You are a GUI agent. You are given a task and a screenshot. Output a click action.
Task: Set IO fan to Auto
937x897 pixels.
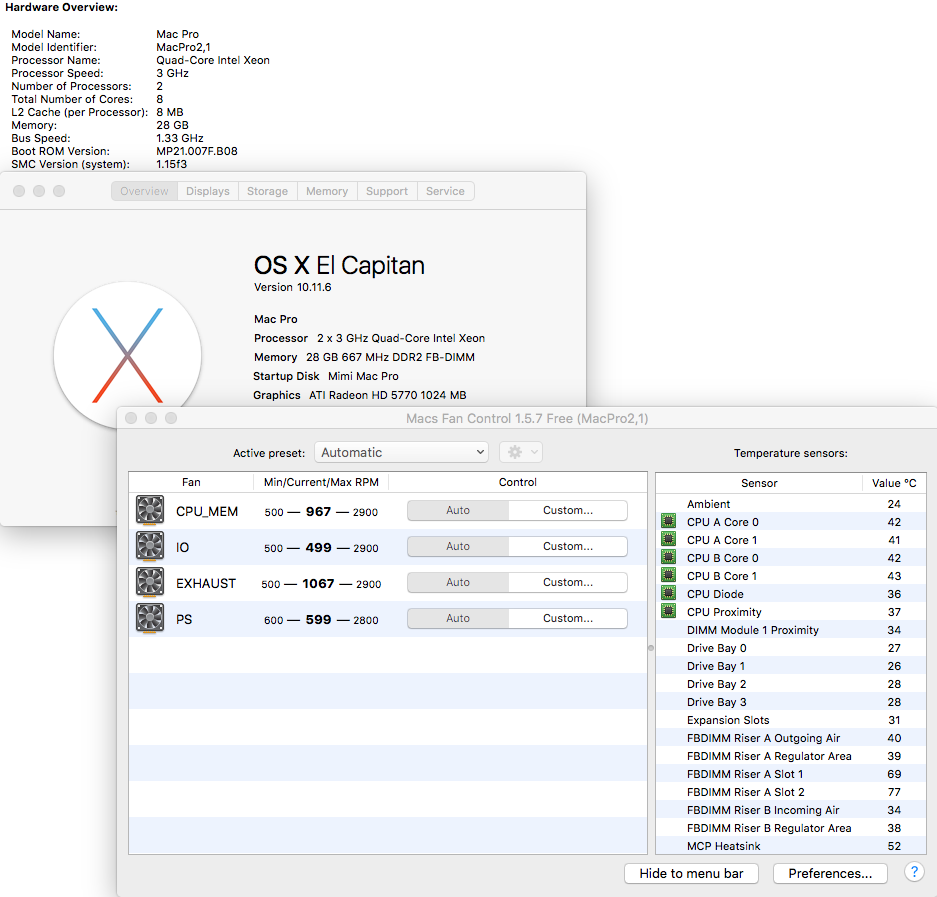click(458, 546)
